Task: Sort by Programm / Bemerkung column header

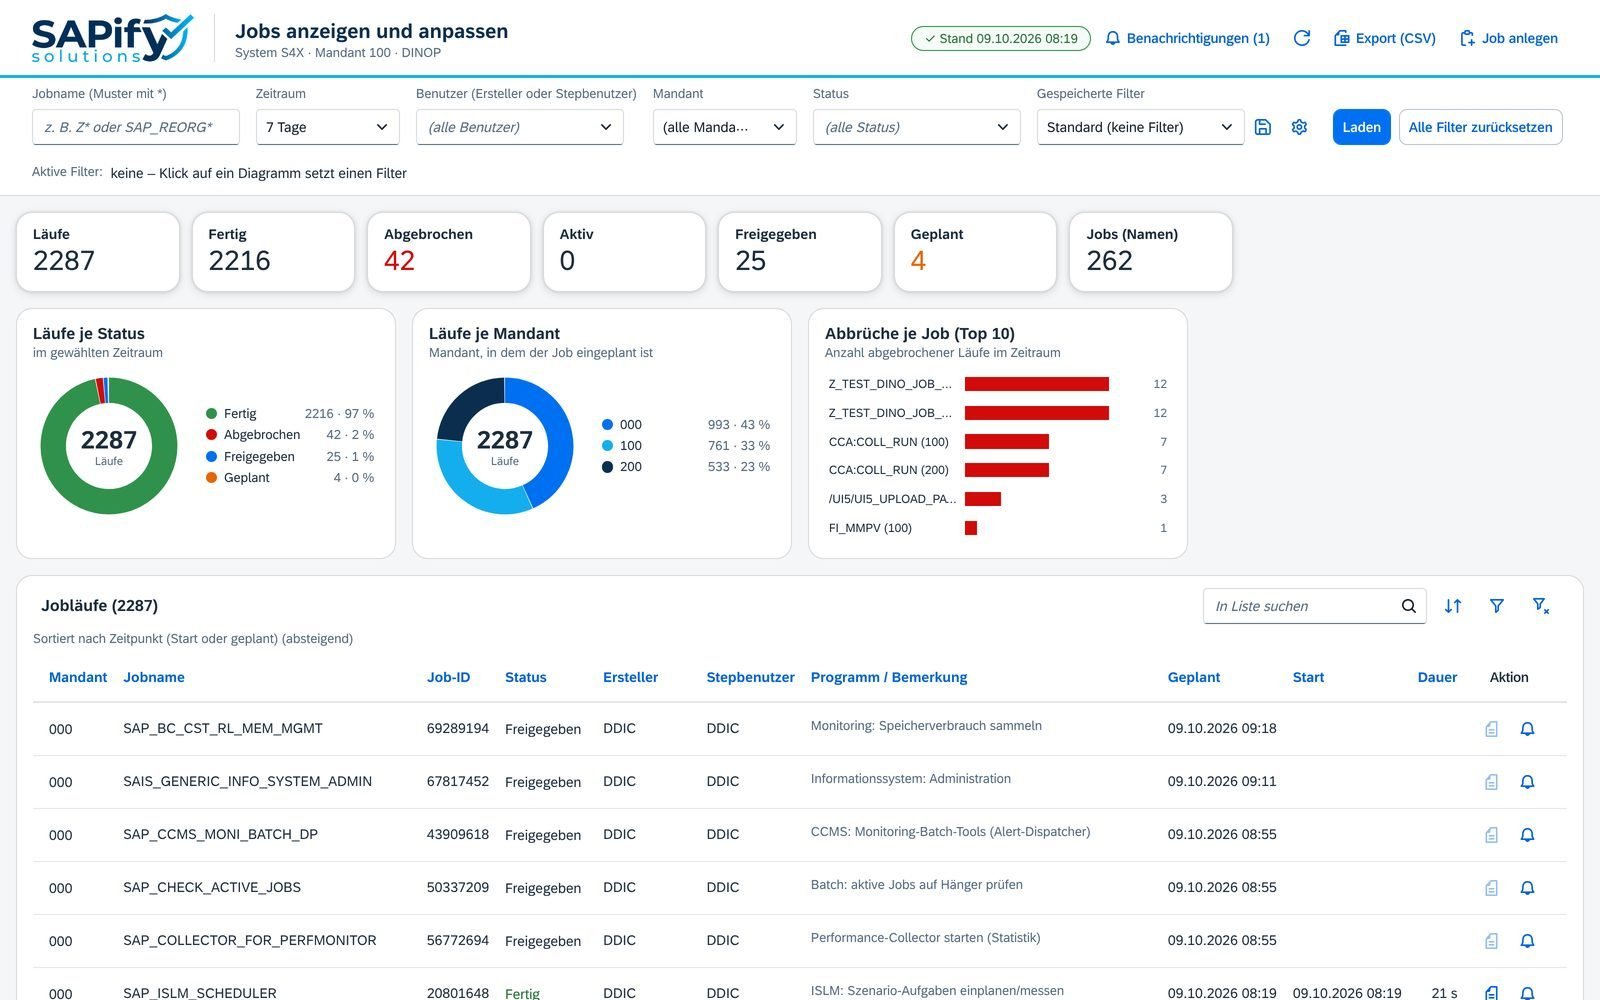Action: [889, 677]
